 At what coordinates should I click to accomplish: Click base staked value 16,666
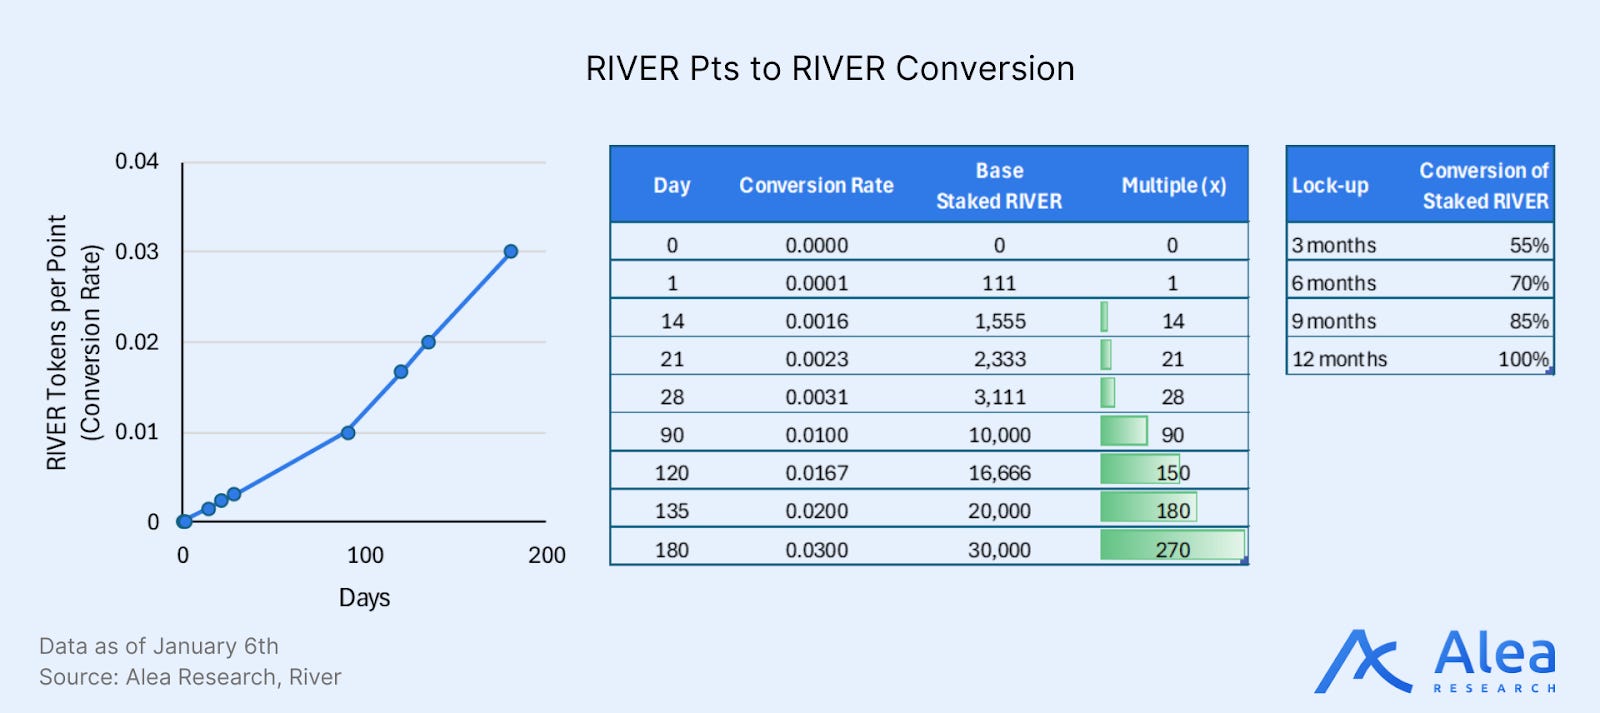999,473
